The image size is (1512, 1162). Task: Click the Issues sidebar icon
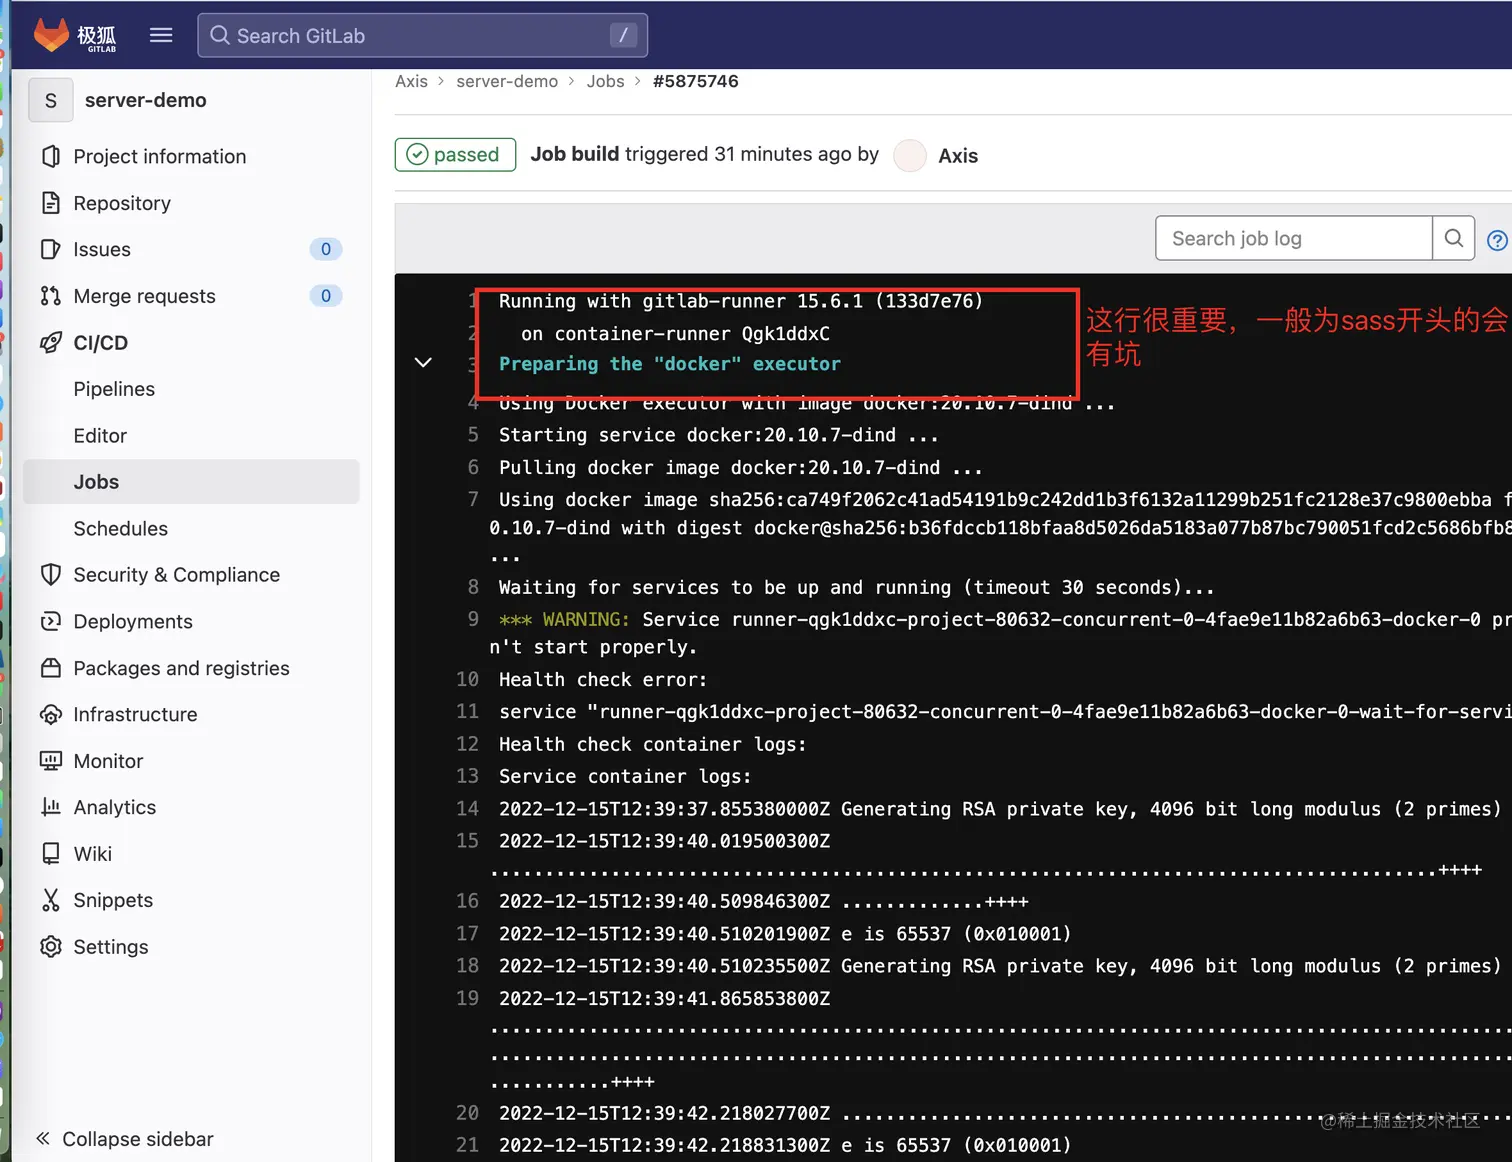coord(51,249)
